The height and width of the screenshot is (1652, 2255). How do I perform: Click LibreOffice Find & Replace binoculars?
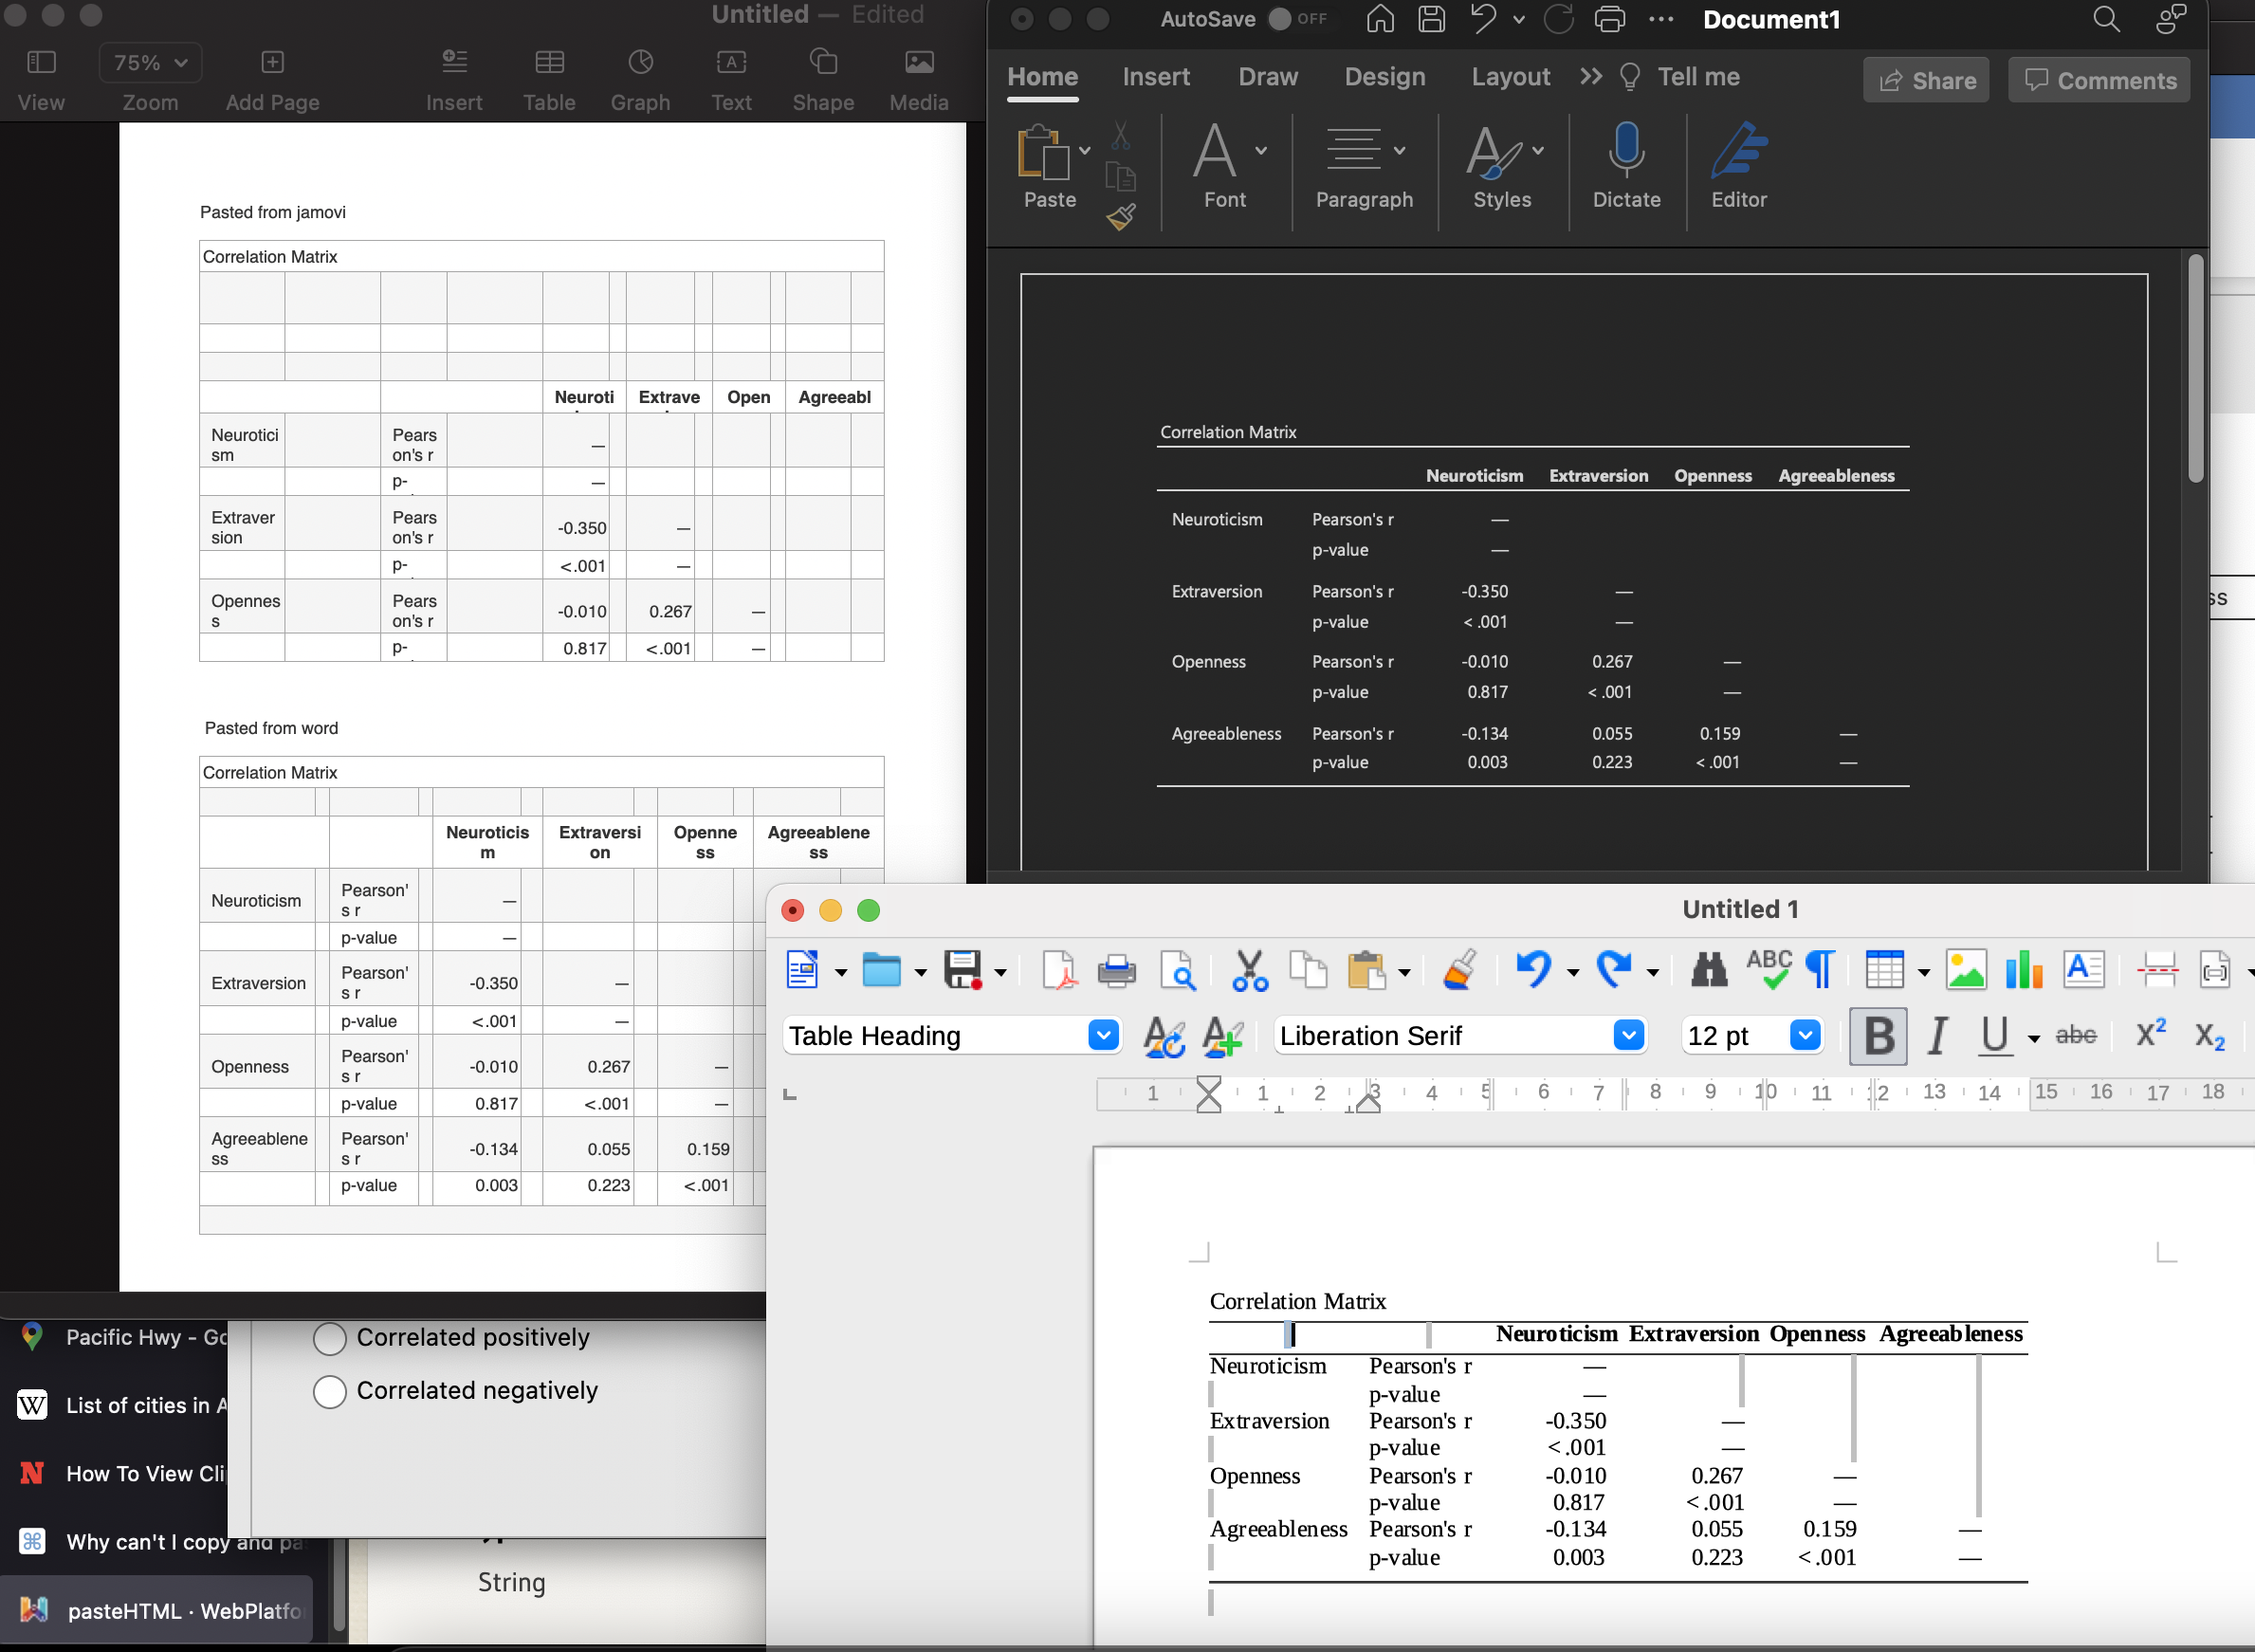click(1709, 969)
